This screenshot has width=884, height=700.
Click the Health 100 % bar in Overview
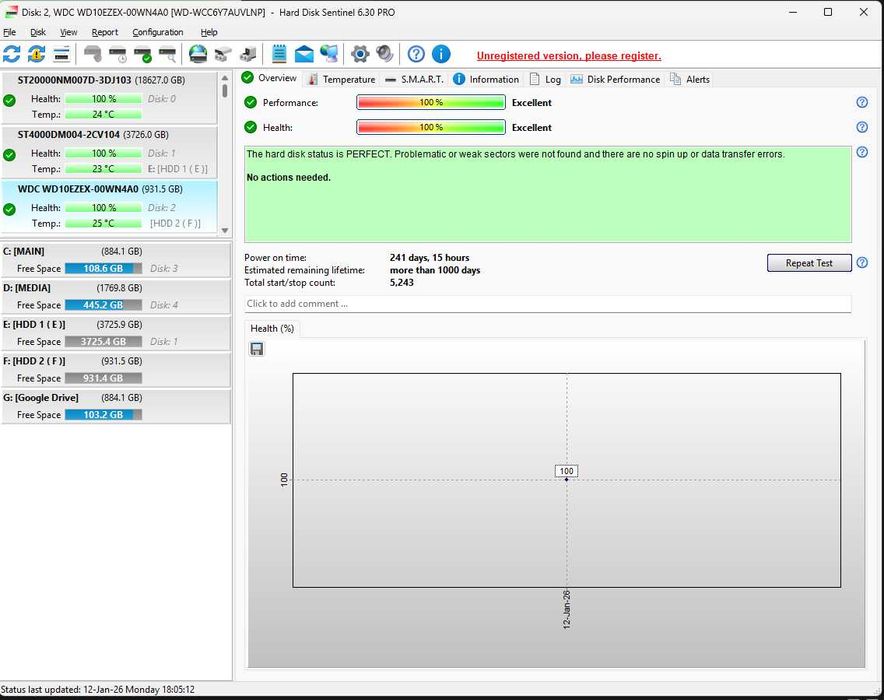[x=431, y=127]
